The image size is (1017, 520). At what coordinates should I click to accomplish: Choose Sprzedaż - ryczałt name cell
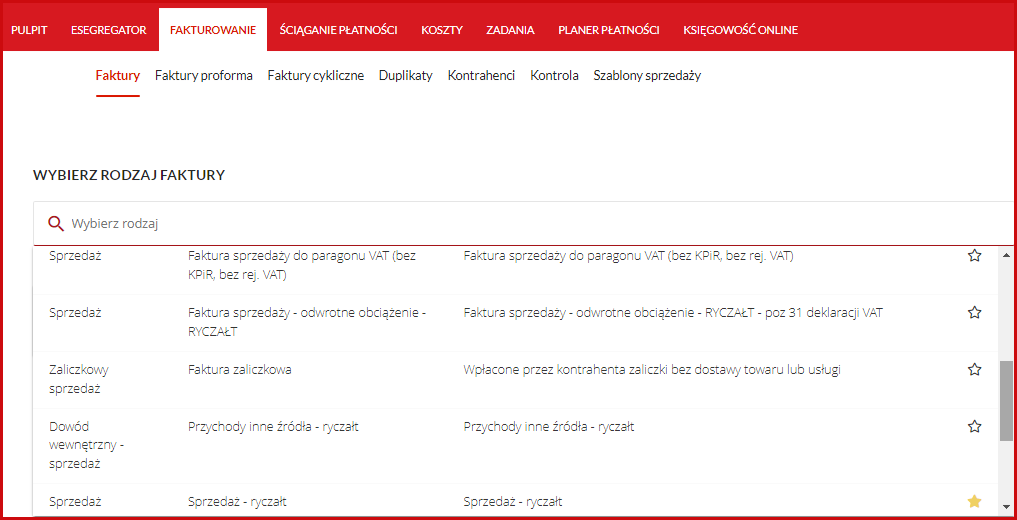(237, 502)
